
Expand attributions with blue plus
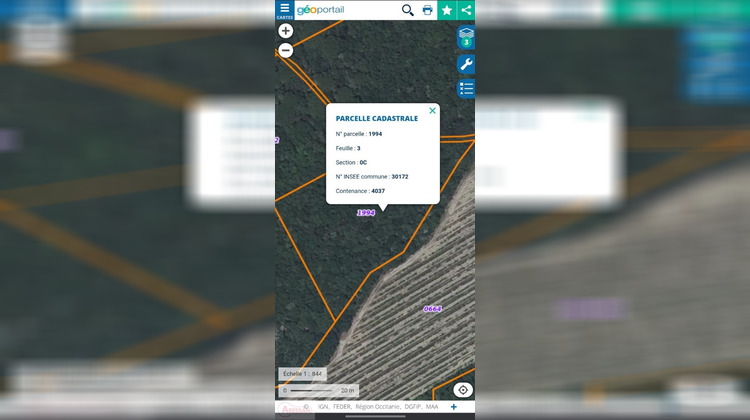click(453, 407)
